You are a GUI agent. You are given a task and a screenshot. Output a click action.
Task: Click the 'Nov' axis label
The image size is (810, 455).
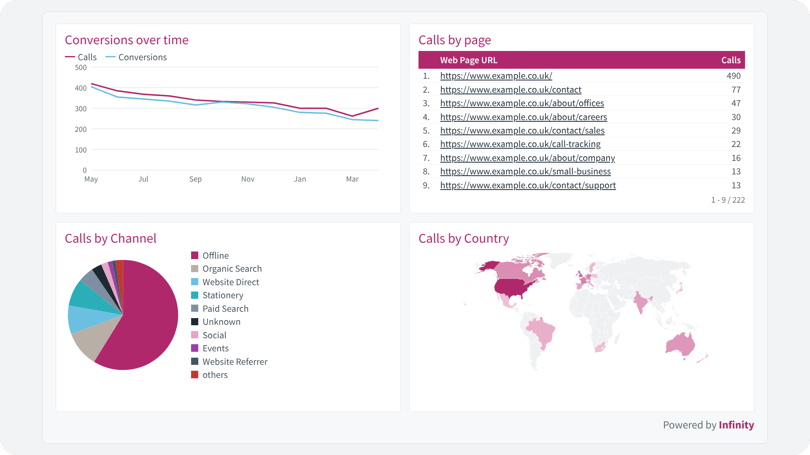tap(247, 179)
